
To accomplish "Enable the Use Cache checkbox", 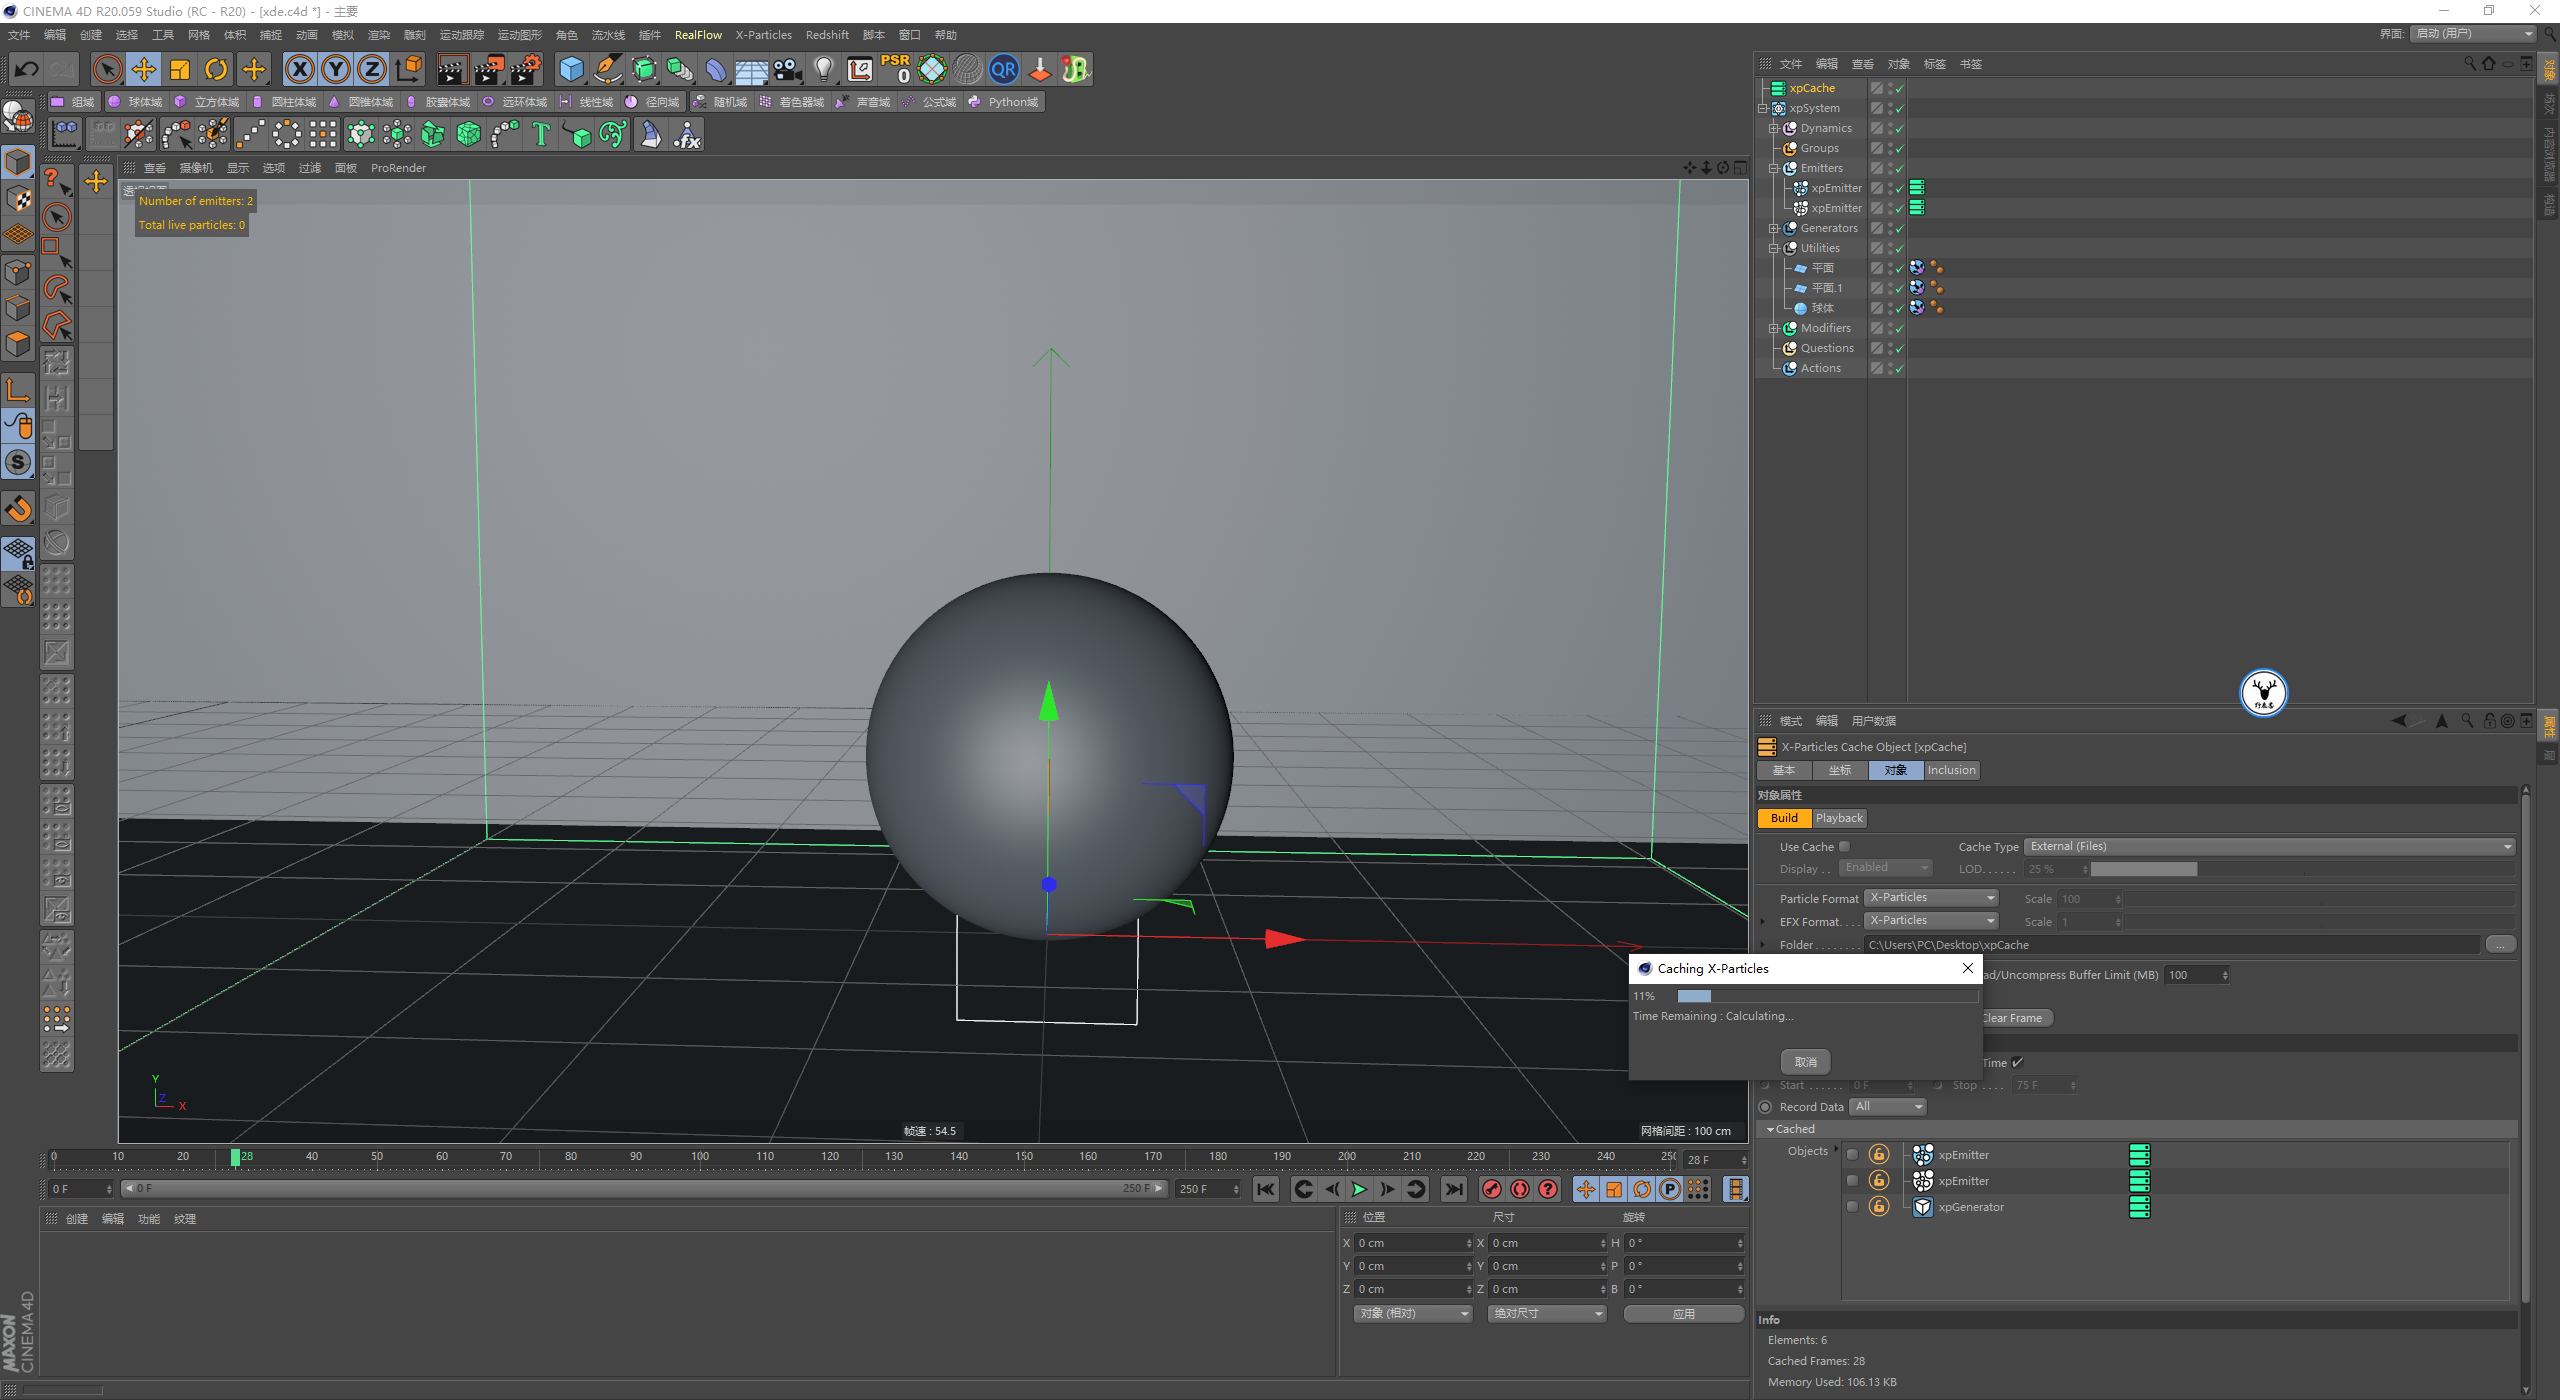I will [x=1845, y=847].
